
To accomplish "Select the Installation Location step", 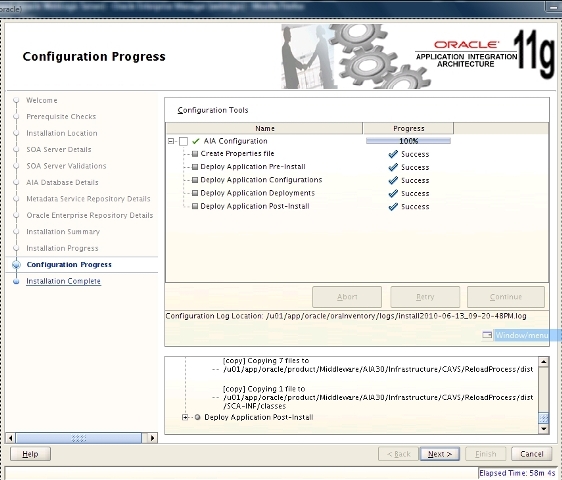I will [x=62, y=133].
